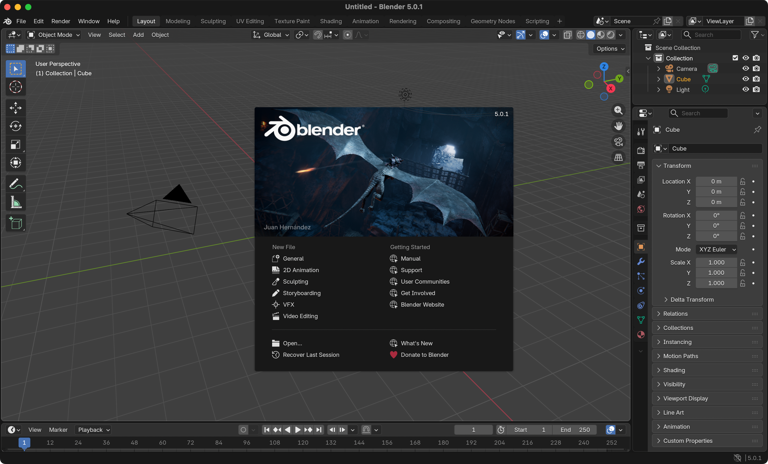Expand the Relations panel
Screen dimensions: 768x464
(707, 314)
